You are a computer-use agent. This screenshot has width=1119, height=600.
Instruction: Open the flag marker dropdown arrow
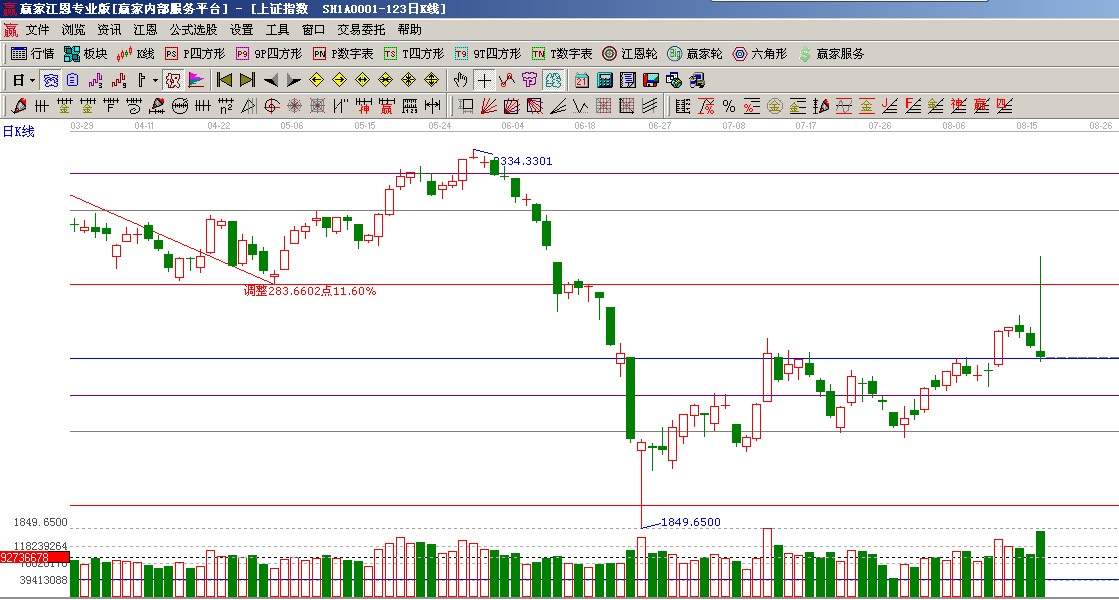click(x=154, y=80)
